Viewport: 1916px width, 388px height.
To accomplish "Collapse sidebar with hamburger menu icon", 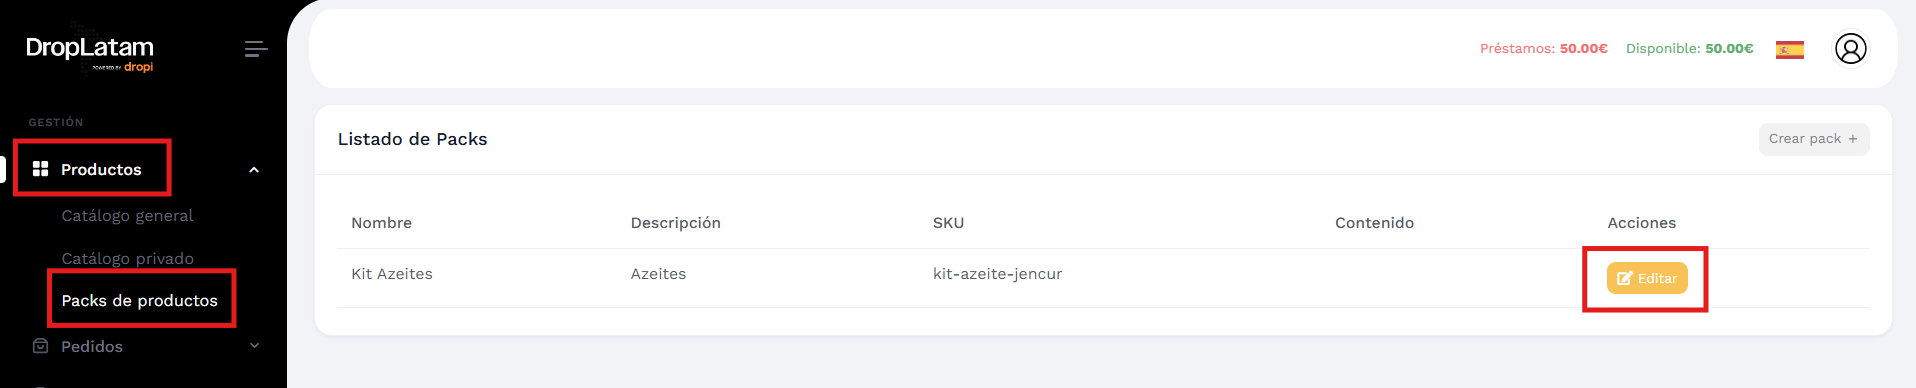I will pyautogui.click(x=256, y=49).
